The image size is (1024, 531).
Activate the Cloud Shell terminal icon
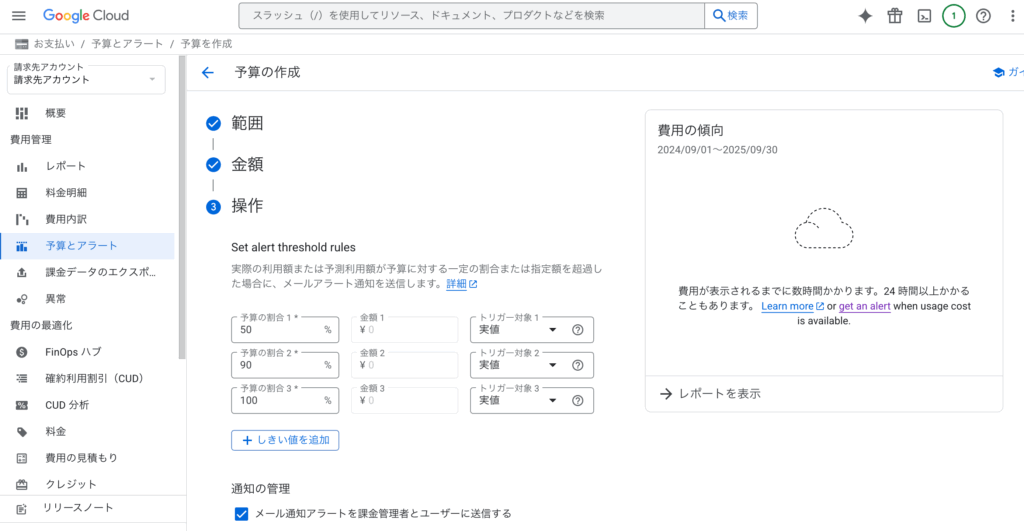pyautogui.click(x=924, y=16)
